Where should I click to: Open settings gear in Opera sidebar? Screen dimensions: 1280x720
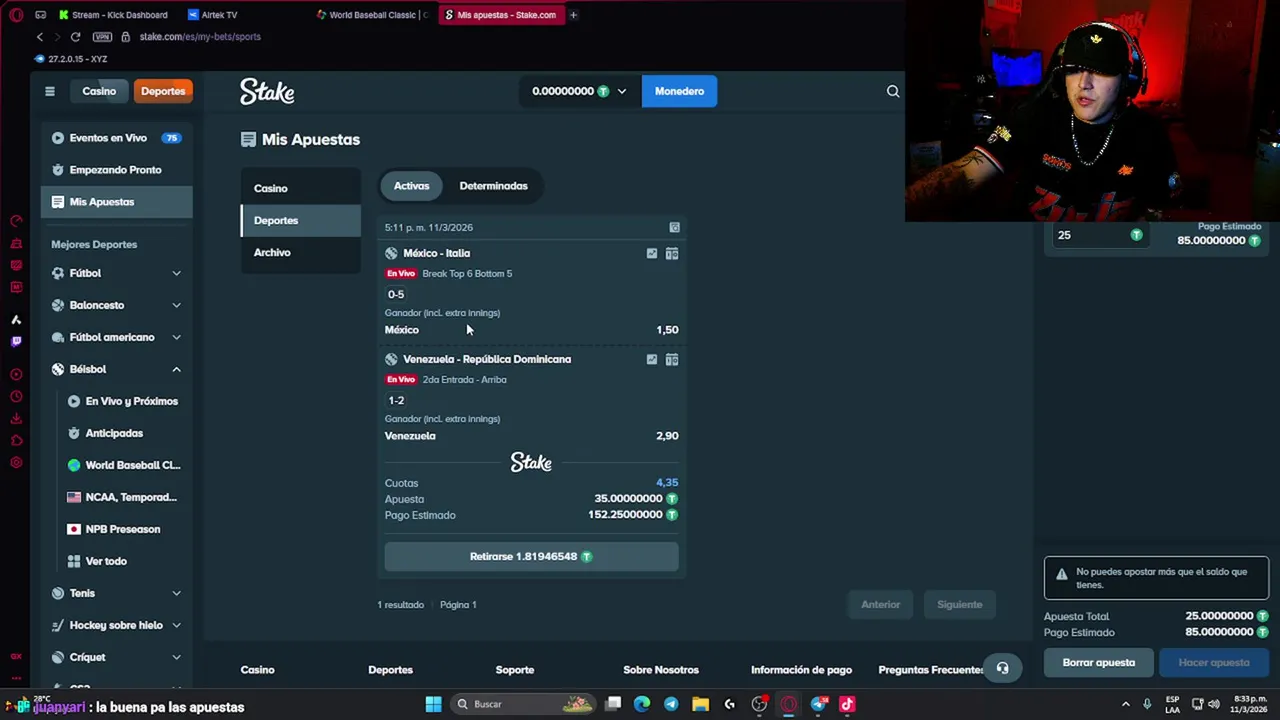[16, 462]
